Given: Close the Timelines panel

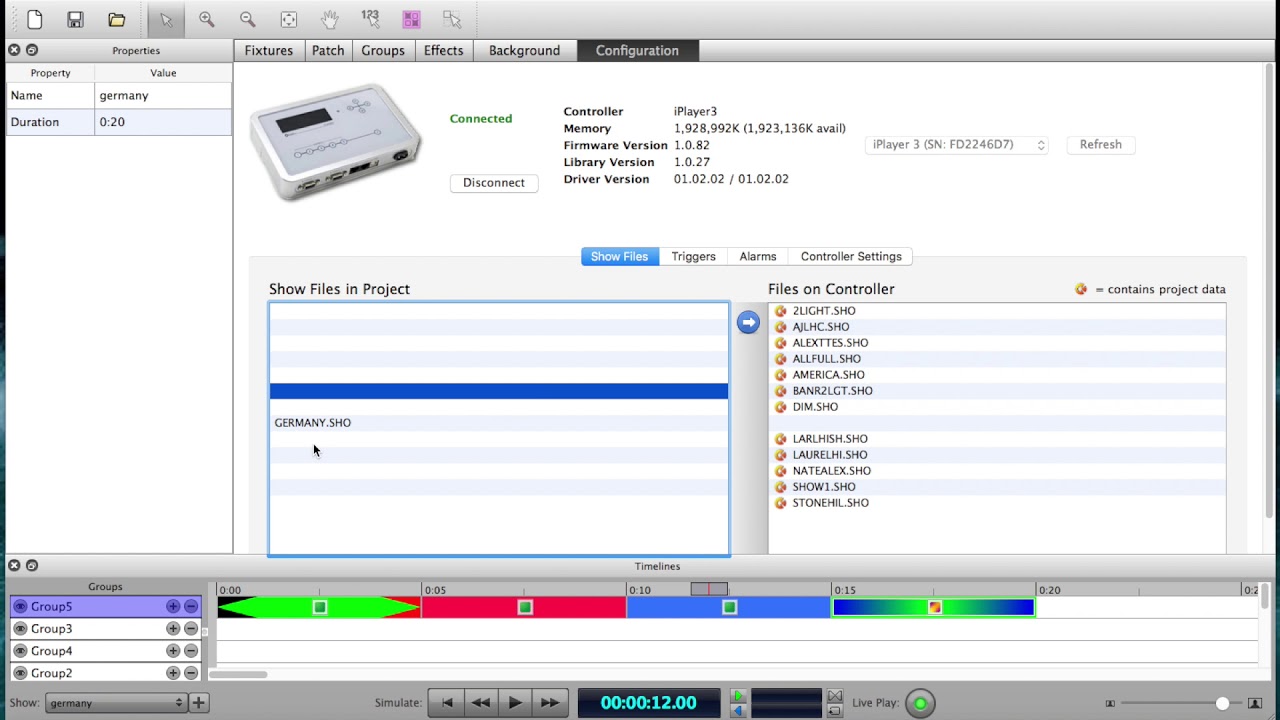Looking at the screenshot, I should [14, 566].
